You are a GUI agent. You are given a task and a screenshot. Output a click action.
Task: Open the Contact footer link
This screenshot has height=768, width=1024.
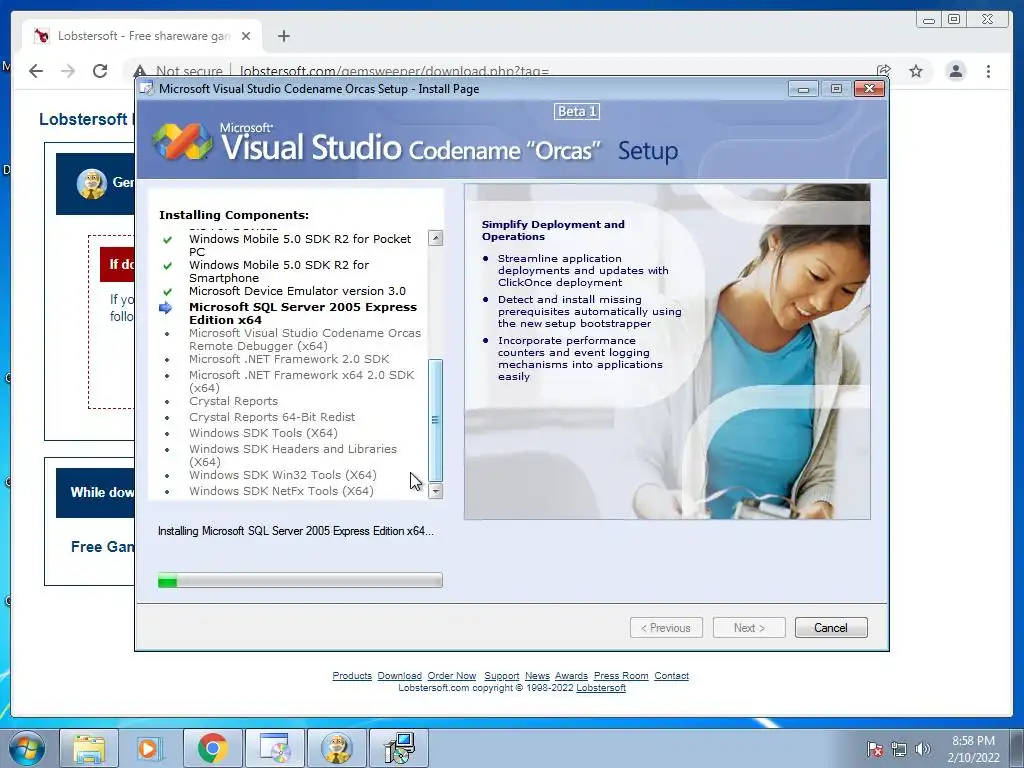point(671,676)
